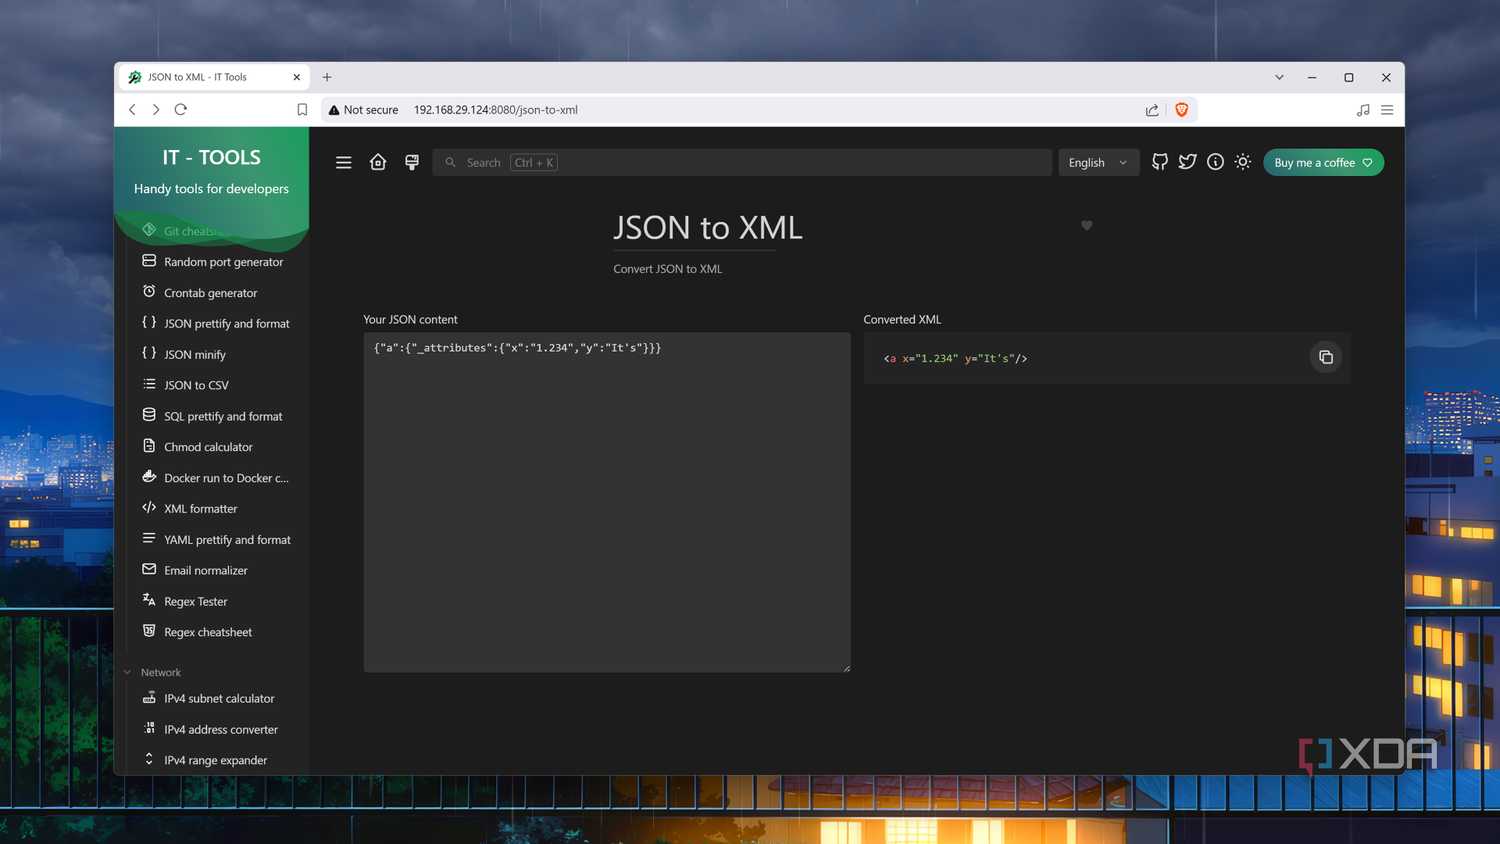Select the JSON to XML - IT Tools tab
Image resolution: width=1500 pixels, height=844 pixels.
click(214, 77)
